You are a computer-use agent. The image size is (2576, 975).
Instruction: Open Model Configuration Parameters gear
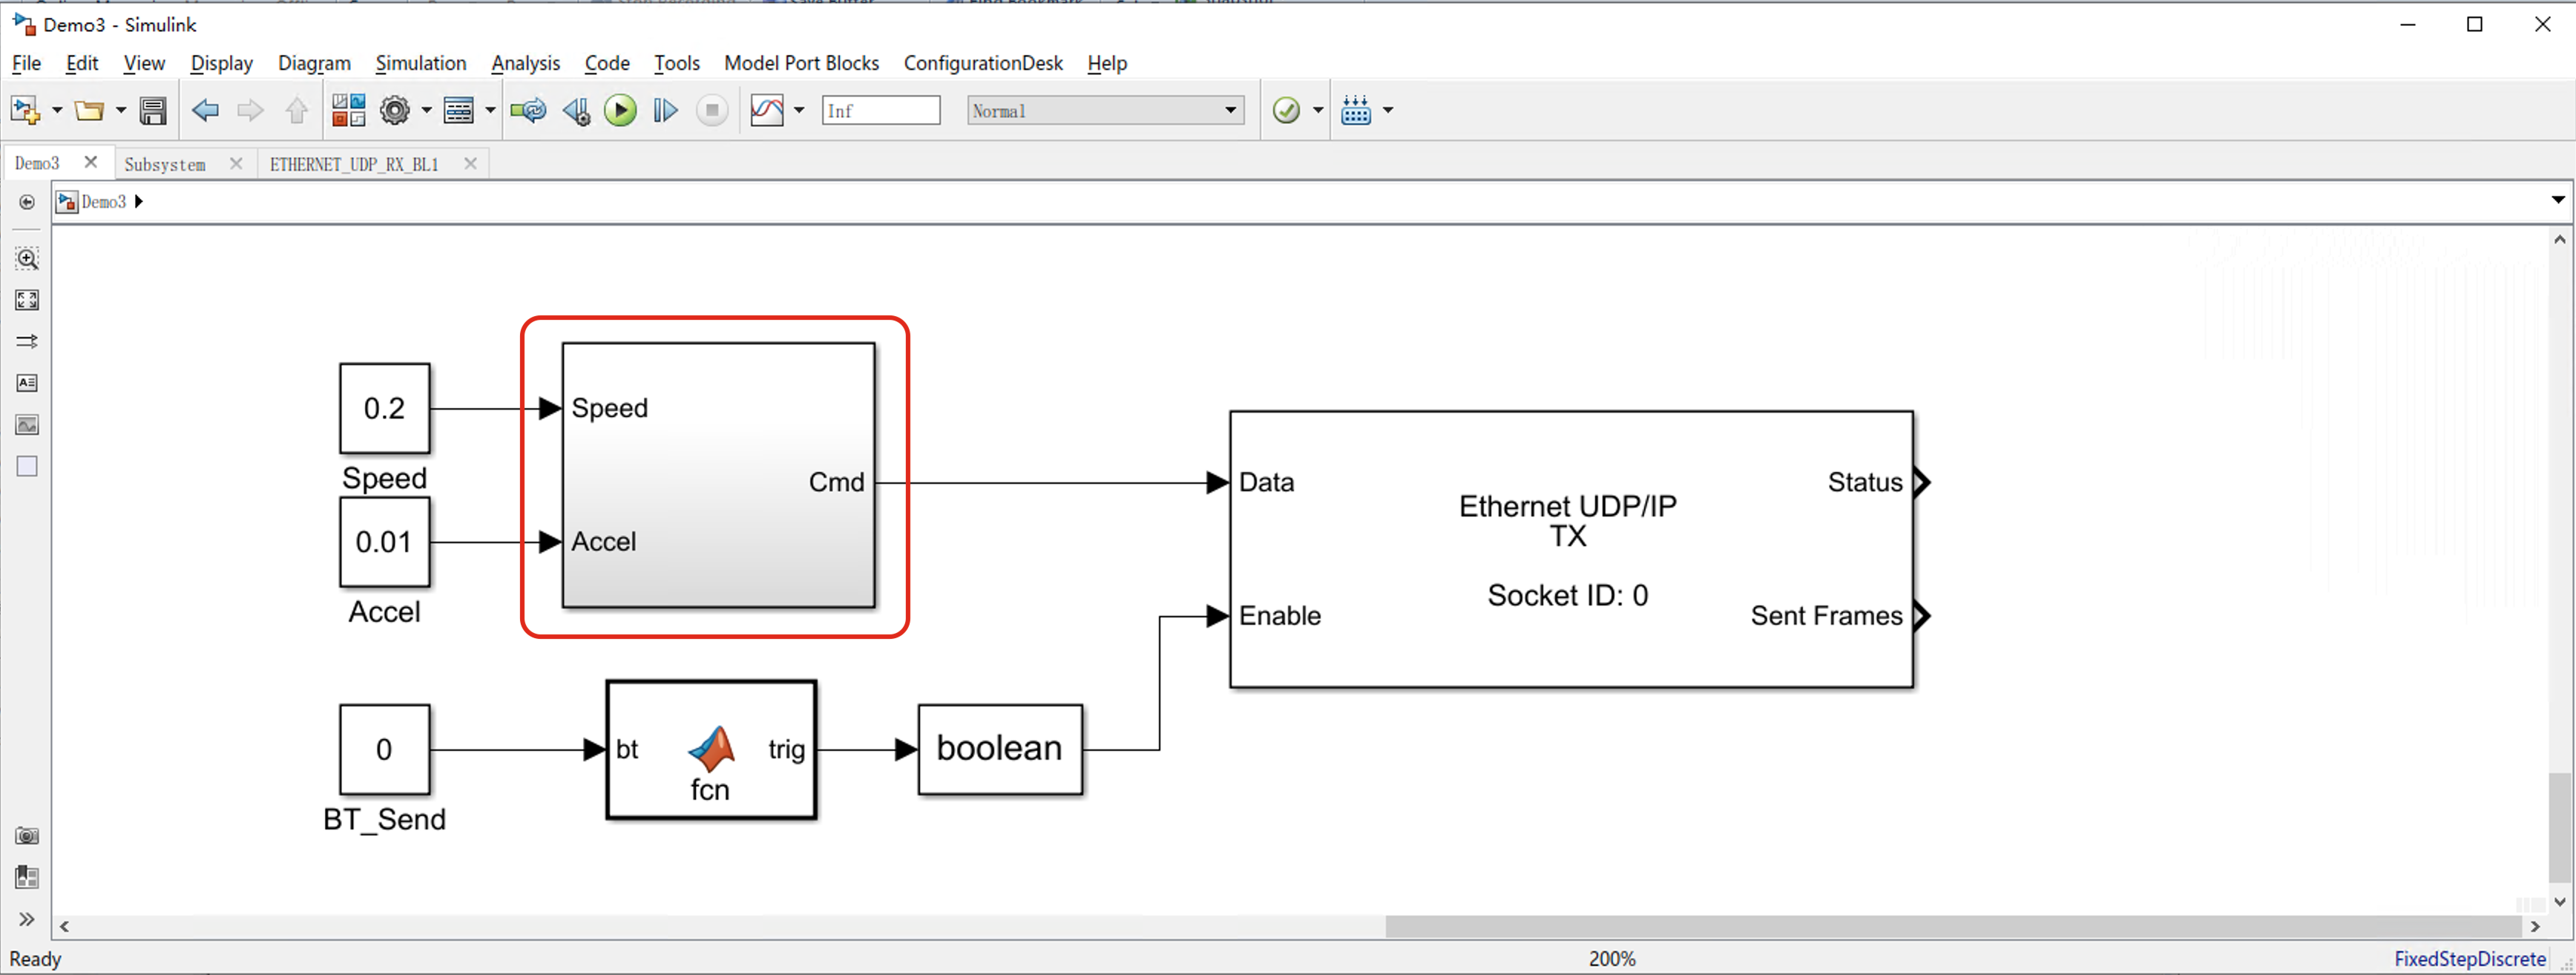tap(395, 110)
